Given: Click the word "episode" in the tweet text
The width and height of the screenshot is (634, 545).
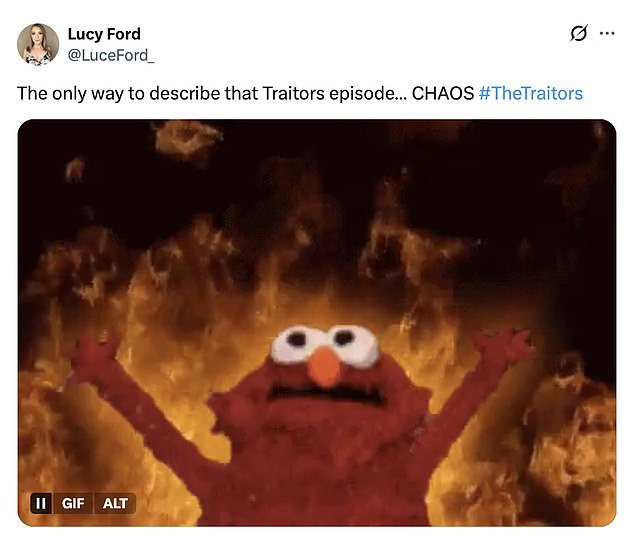Looking at the screenshot, I should click(x=363, y=94).
